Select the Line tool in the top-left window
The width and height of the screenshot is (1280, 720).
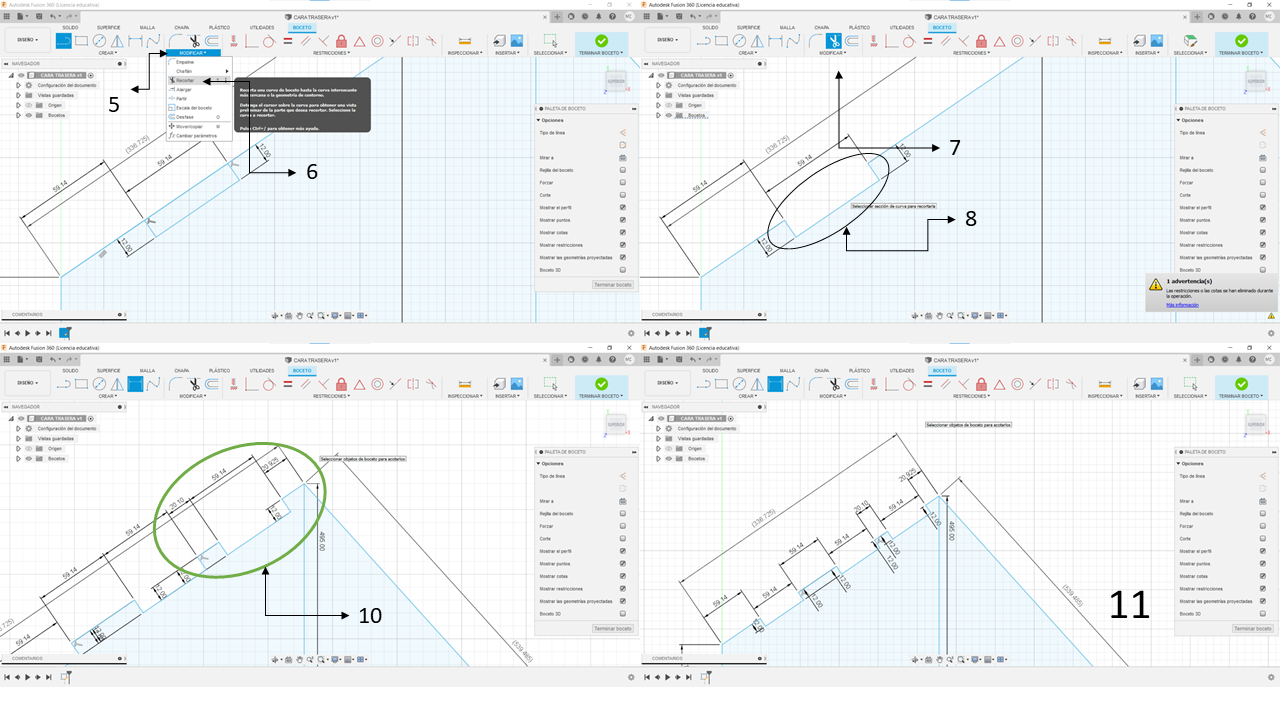tap(63, 41)
